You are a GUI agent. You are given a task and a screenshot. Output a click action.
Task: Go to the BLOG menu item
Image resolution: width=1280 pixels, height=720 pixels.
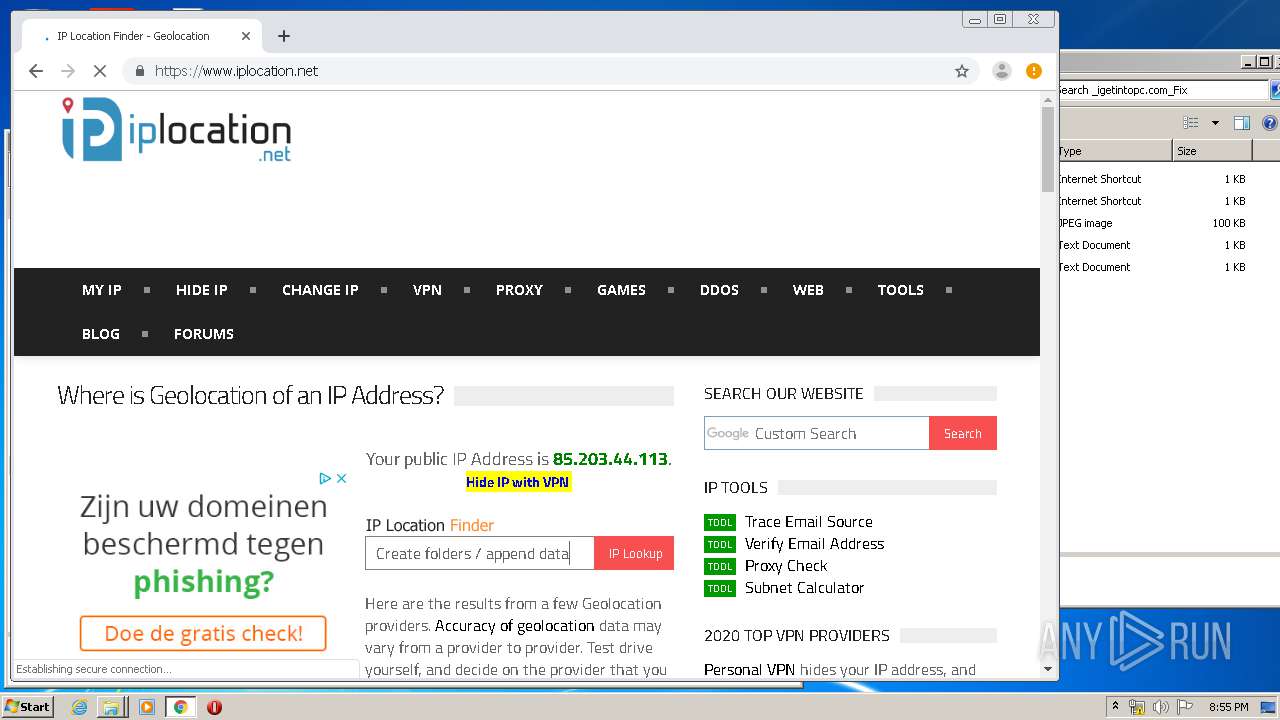tap(101, 334)
